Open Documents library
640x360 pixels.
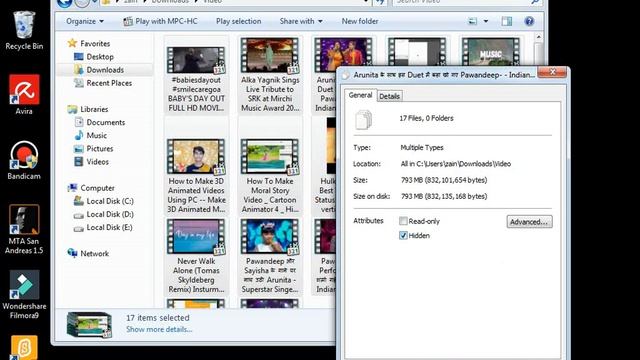tap(106, 122)
